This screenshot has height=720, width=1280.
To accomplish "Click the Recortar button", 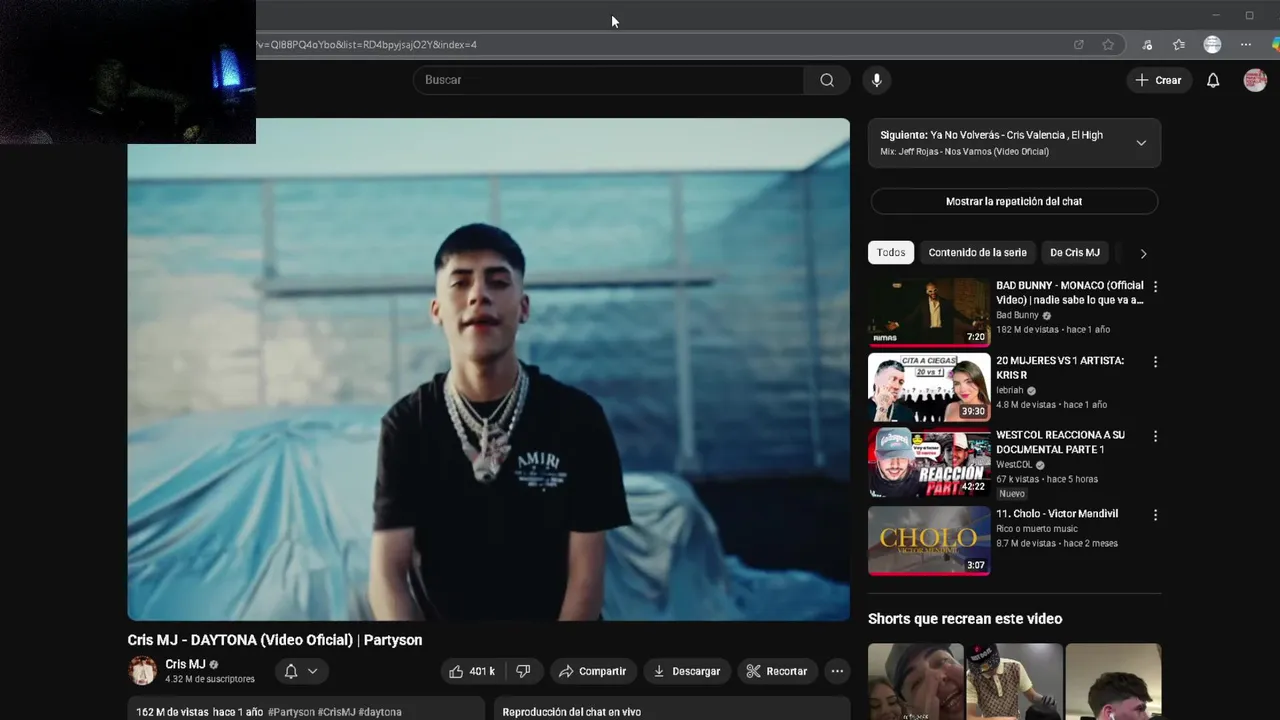I will [x=777, y=671].
